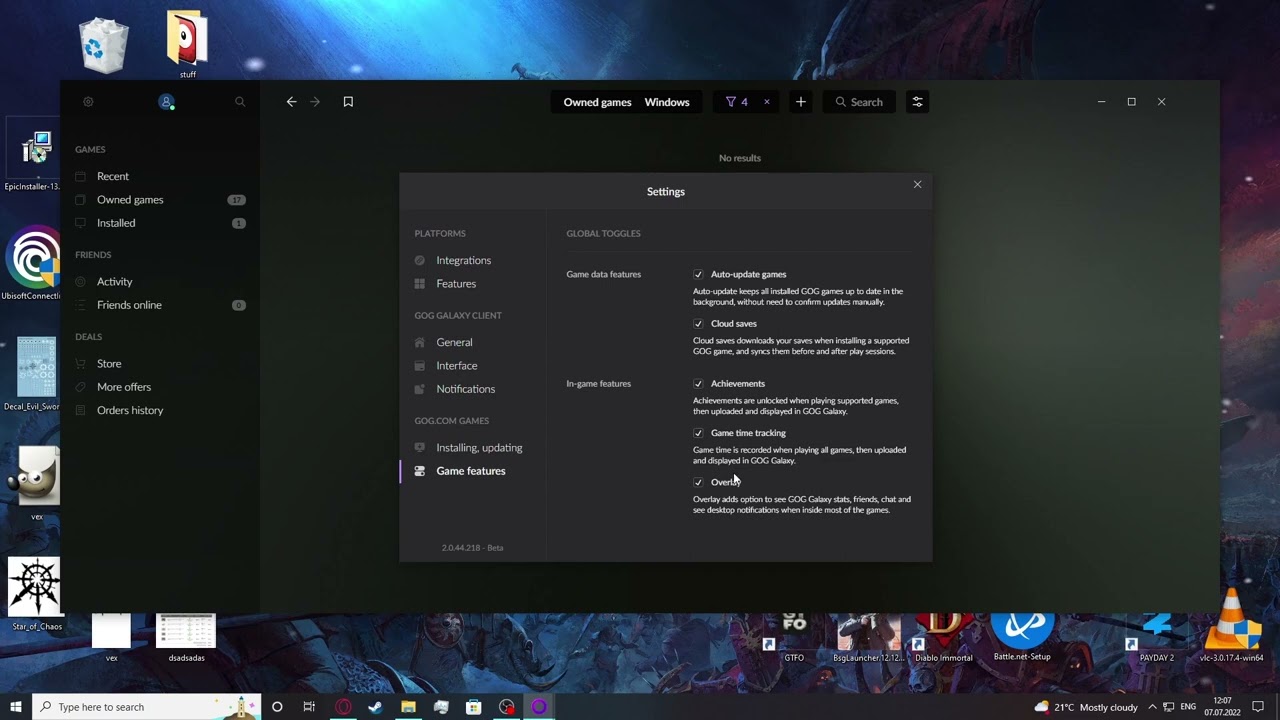
Task: Click the bookmark icon
Action: [x=348, y=102]
